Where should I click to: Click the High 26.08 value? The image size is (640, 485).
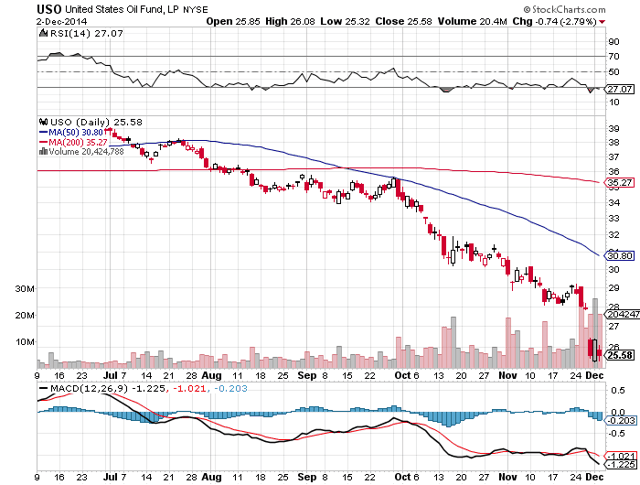[x=290, y=22]
